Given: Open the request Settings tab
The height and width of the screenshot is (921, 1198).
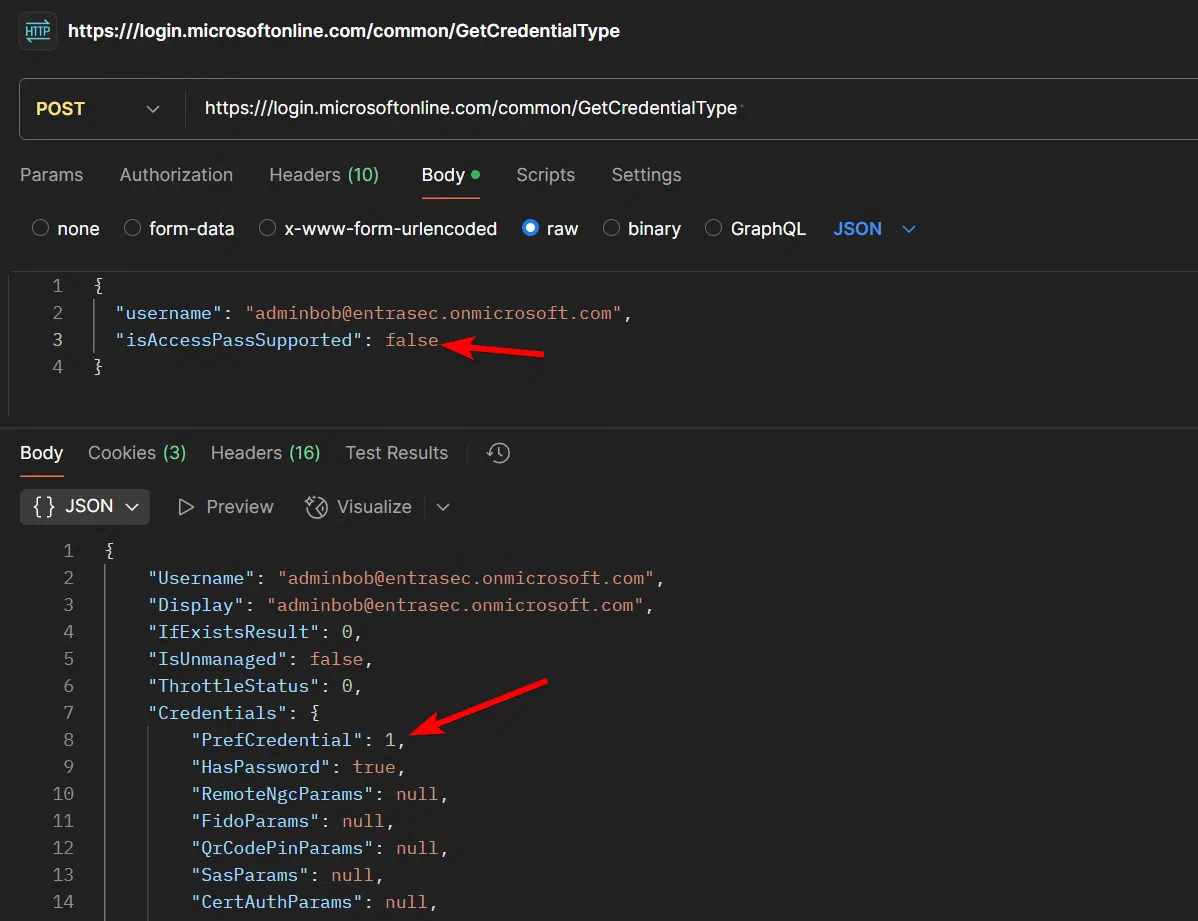Looking at the screenshot, I should pyautogui.click(x=646, y=175).
